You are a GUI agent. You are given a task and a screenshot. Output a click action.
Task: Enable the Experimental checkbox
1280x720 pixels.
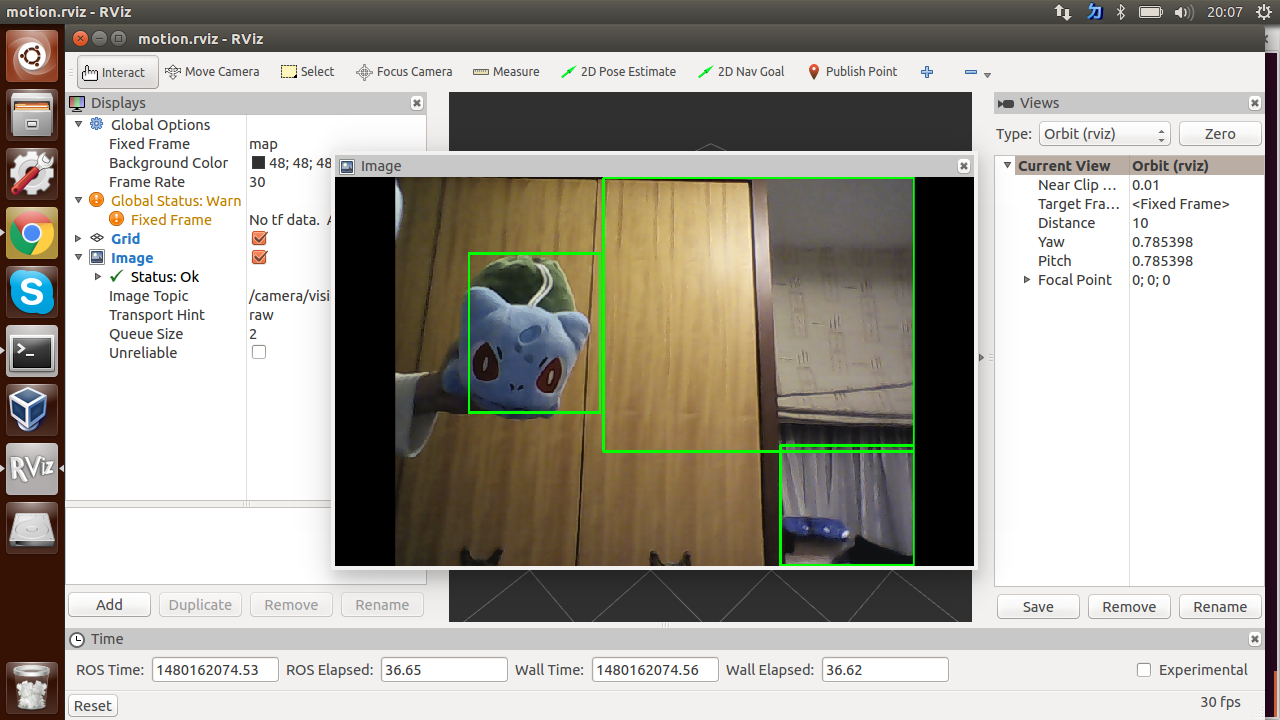[1144, 670]
